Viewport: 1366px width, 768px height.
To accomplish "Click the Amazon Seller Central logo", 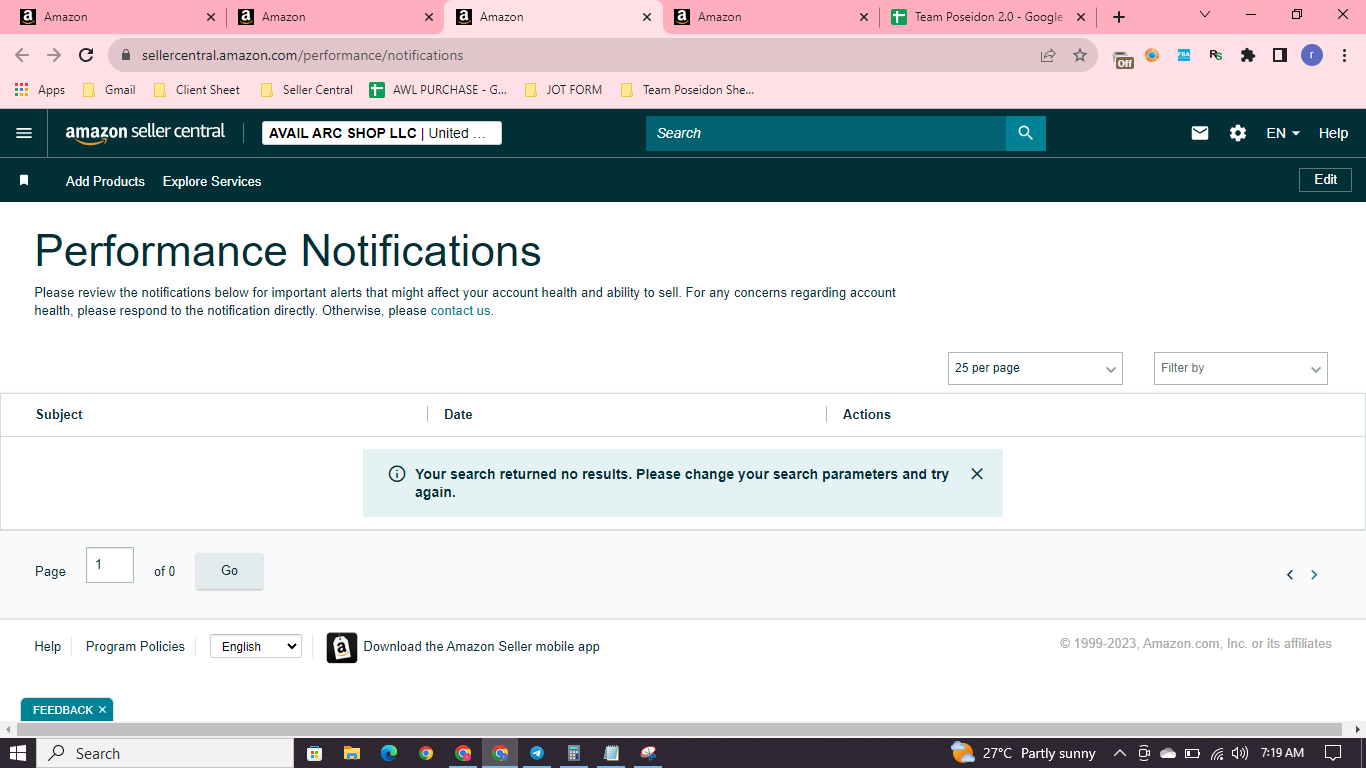I will click(145, 133).
